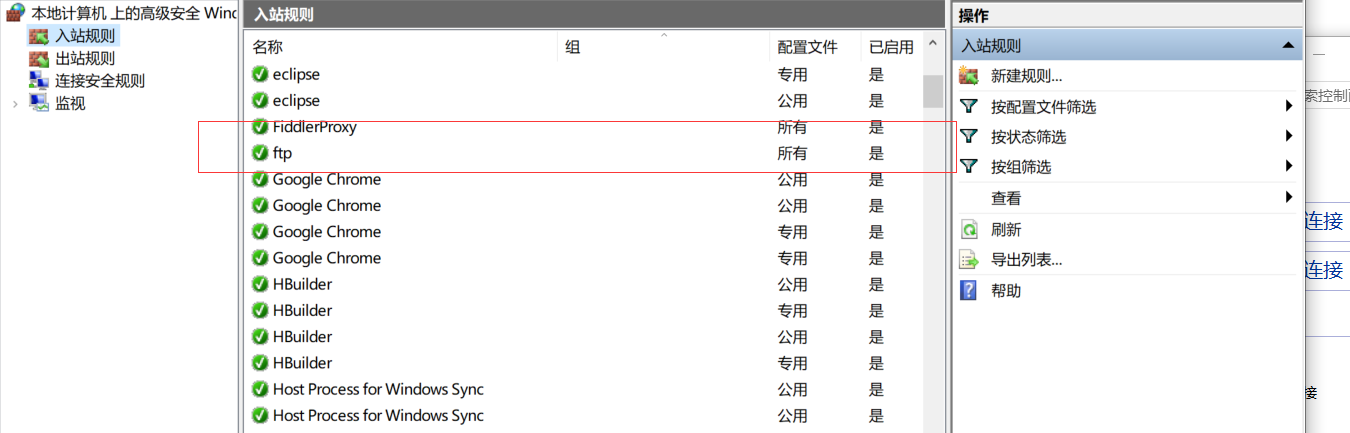Click the green 刷新 refresh icon
The image size is (1350, 433).
click(x=968, y=229)
